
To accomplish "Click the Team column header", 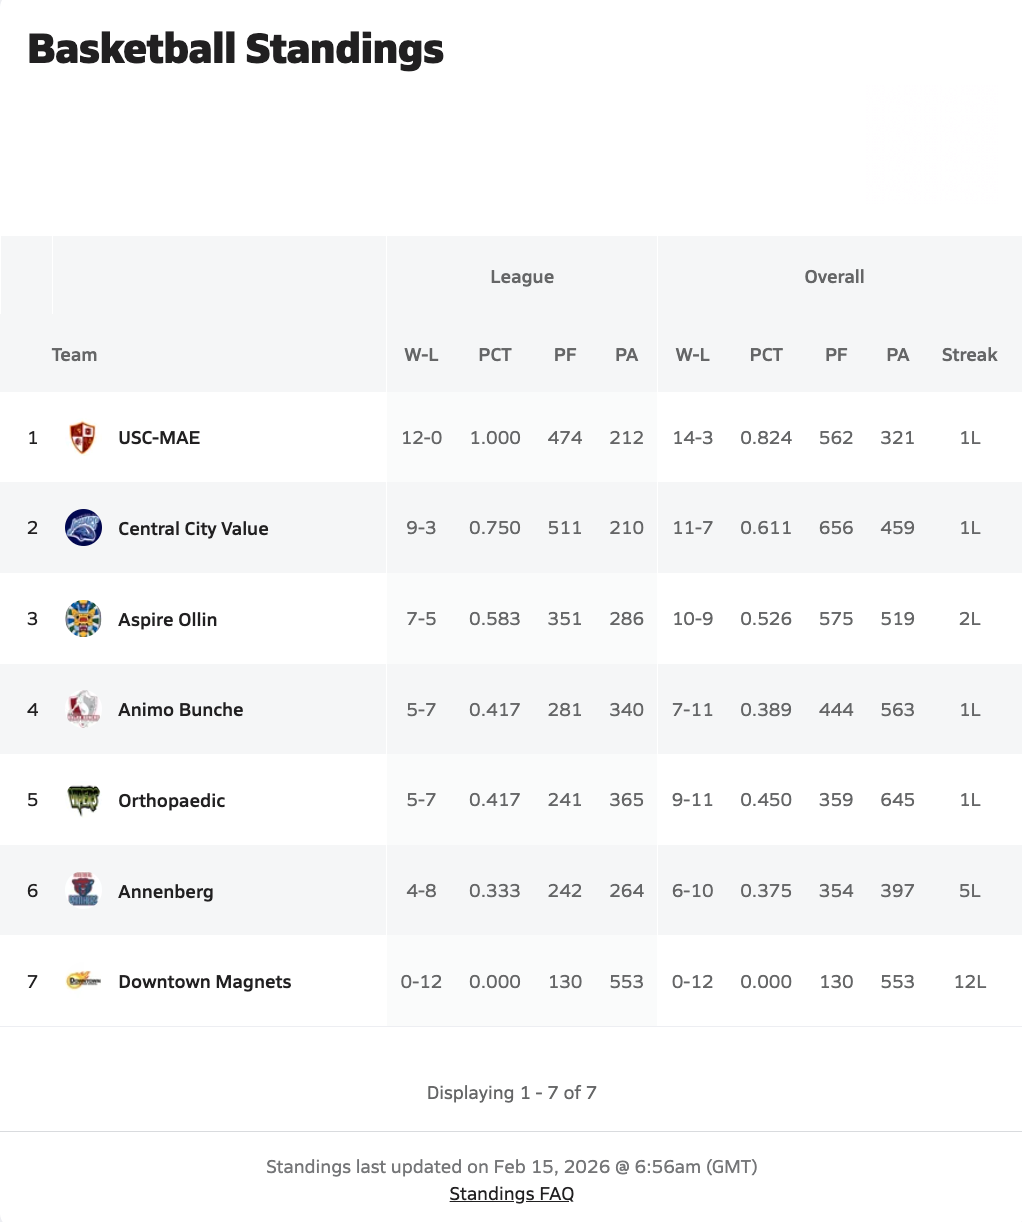I will pos(74,354).
